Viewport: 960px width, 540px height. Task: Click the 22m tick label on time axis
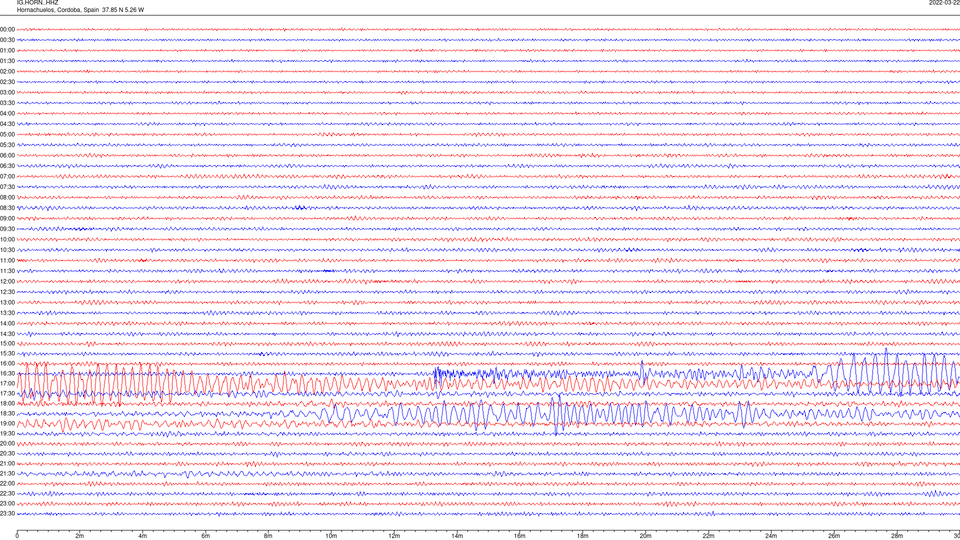click(x=708, y=536)
